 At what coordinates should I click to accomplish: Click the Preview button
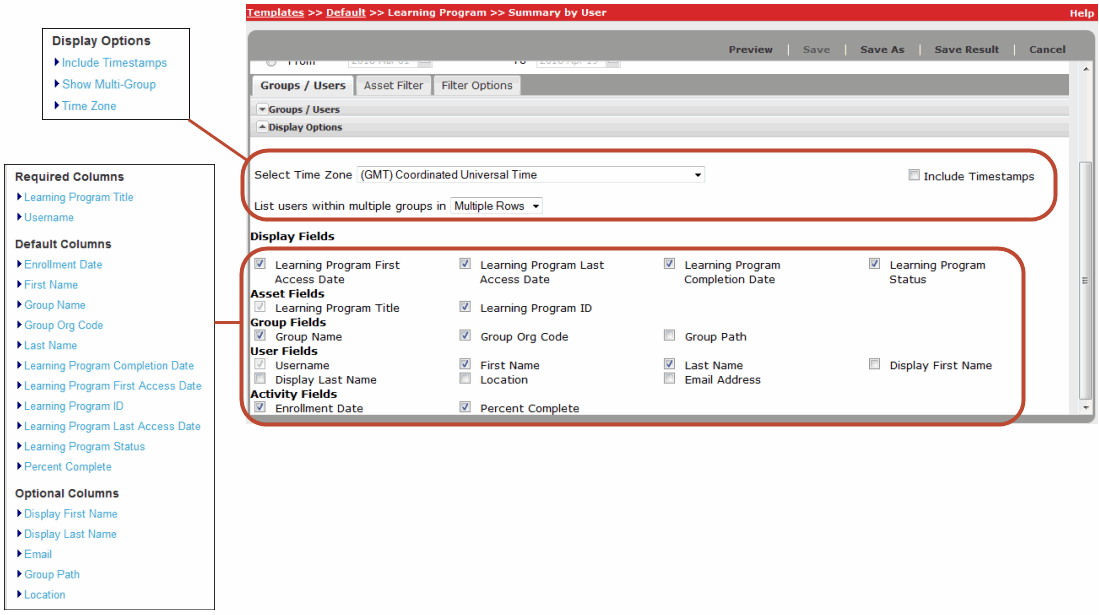750,49
